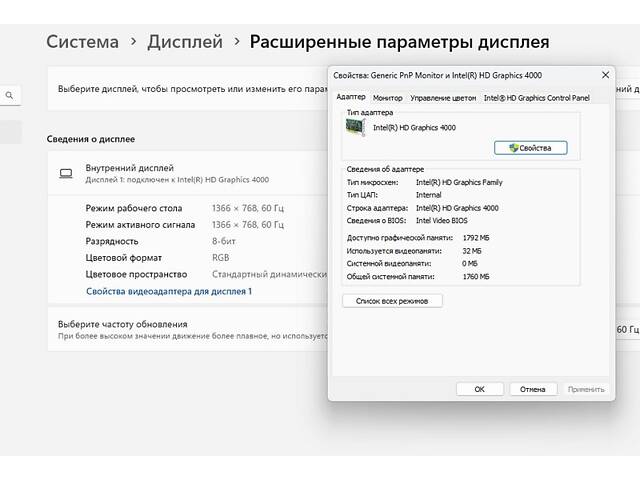Screen dimensions: 640x480
Task: Click the search magnifier icon in sidebar
Action: pos(10,96)
